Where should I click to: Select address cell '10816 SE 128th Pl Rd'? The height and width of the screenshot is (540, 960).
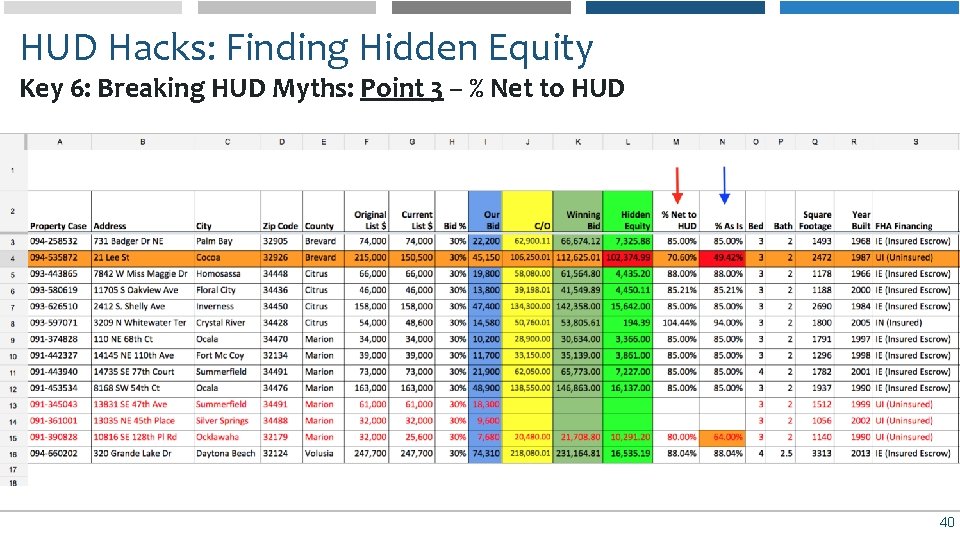tap(143, 437)
